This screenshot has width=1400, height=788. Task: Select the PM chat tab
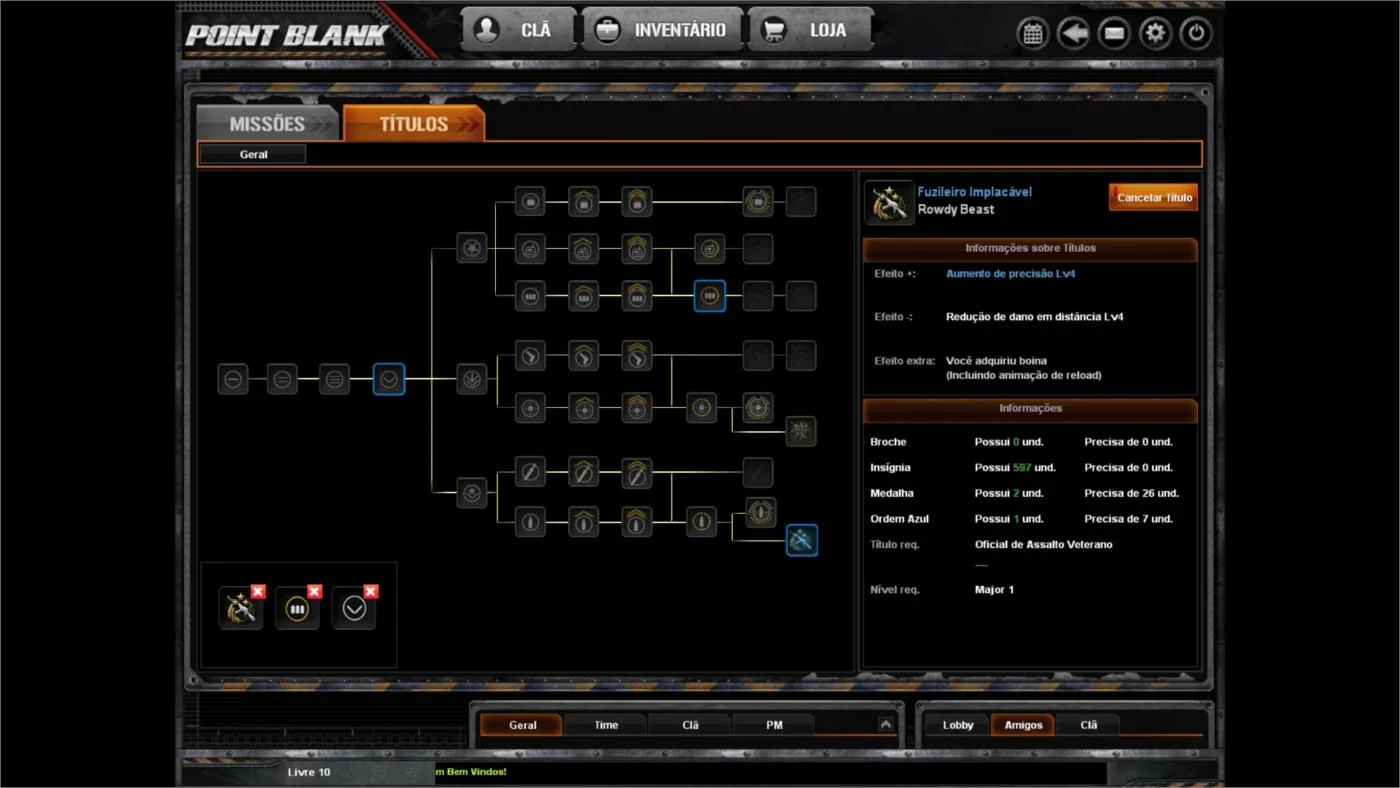click(x=774, y=725)
